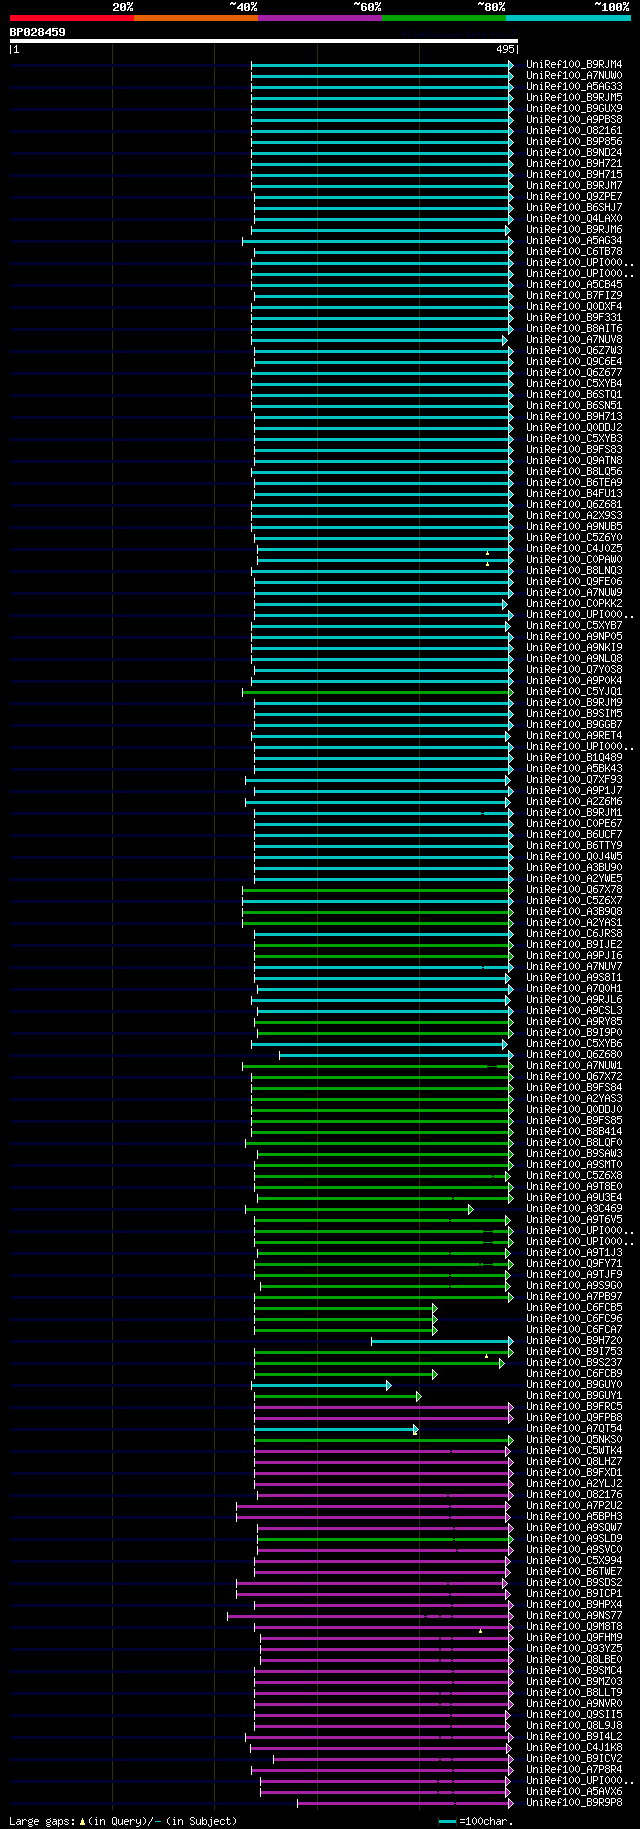Select label UniRef100_Q4LAX0
The width and height of the screenshot is (640, 1829).
coord(574,219)
